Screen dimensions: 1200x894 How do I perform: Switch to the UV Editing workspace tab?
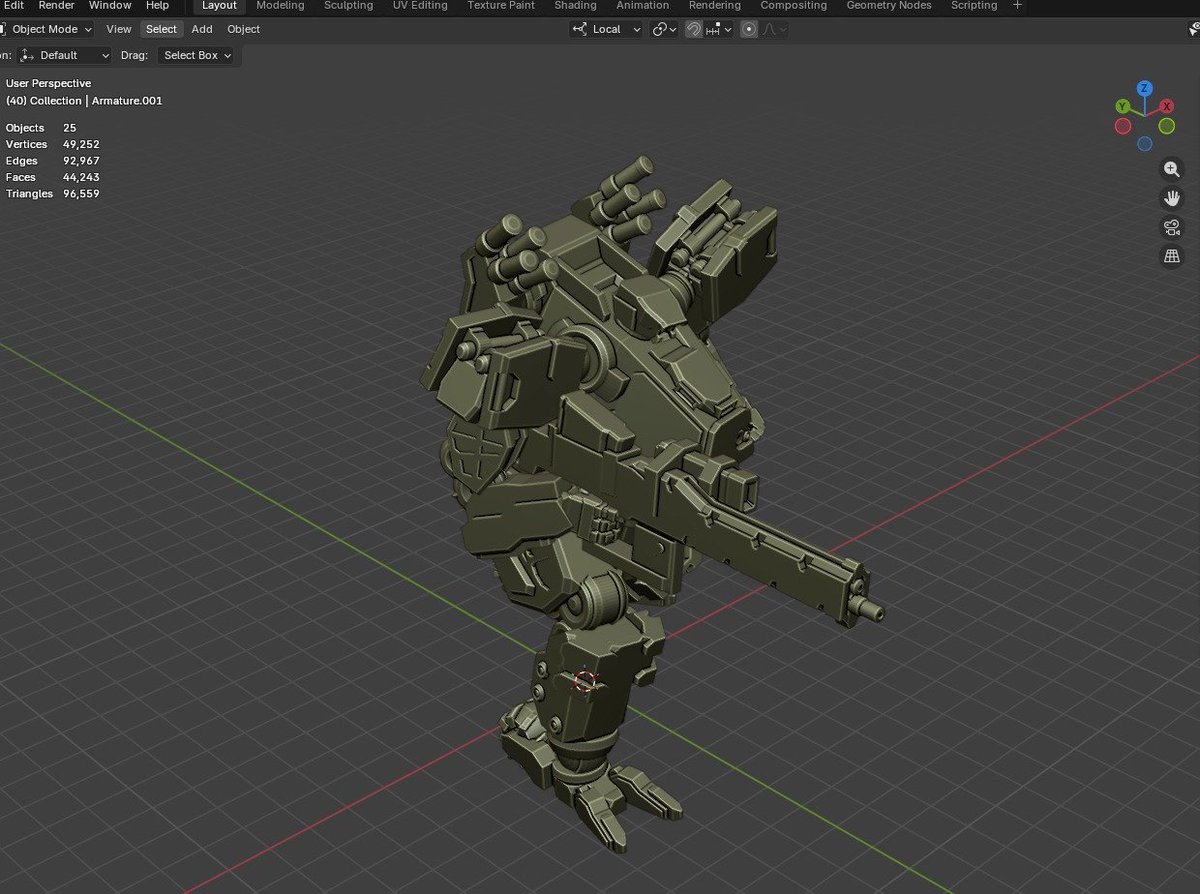pos(420,6)
